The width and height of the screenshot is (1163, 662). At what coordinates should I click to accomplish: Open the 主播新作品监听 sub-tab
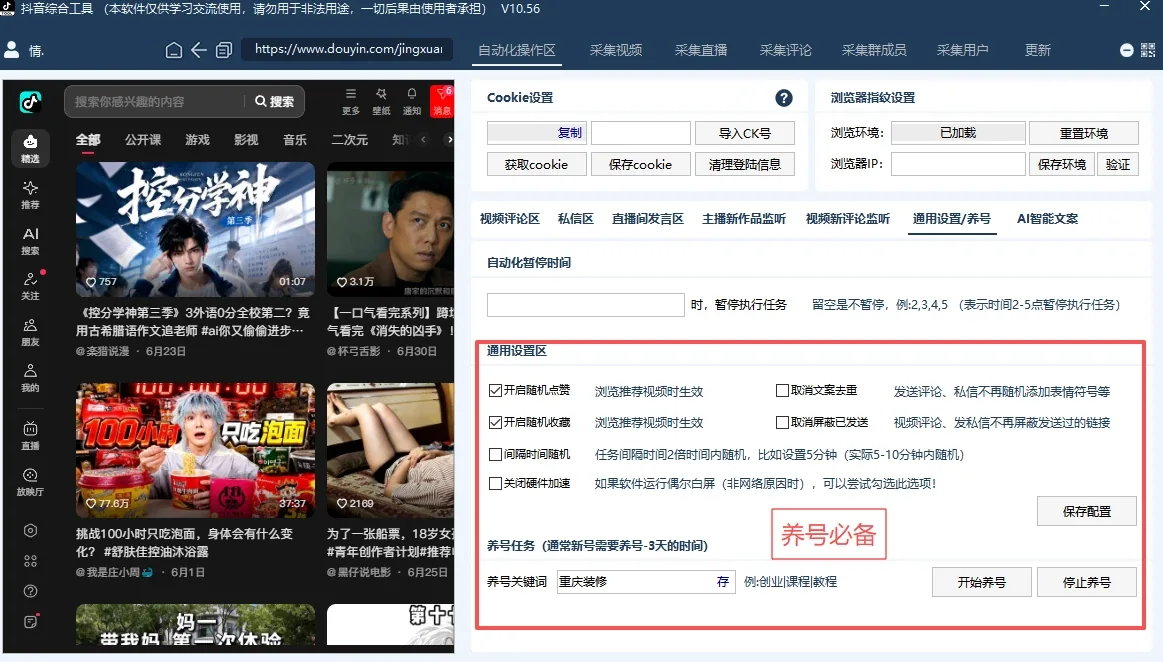click(744, 219)
